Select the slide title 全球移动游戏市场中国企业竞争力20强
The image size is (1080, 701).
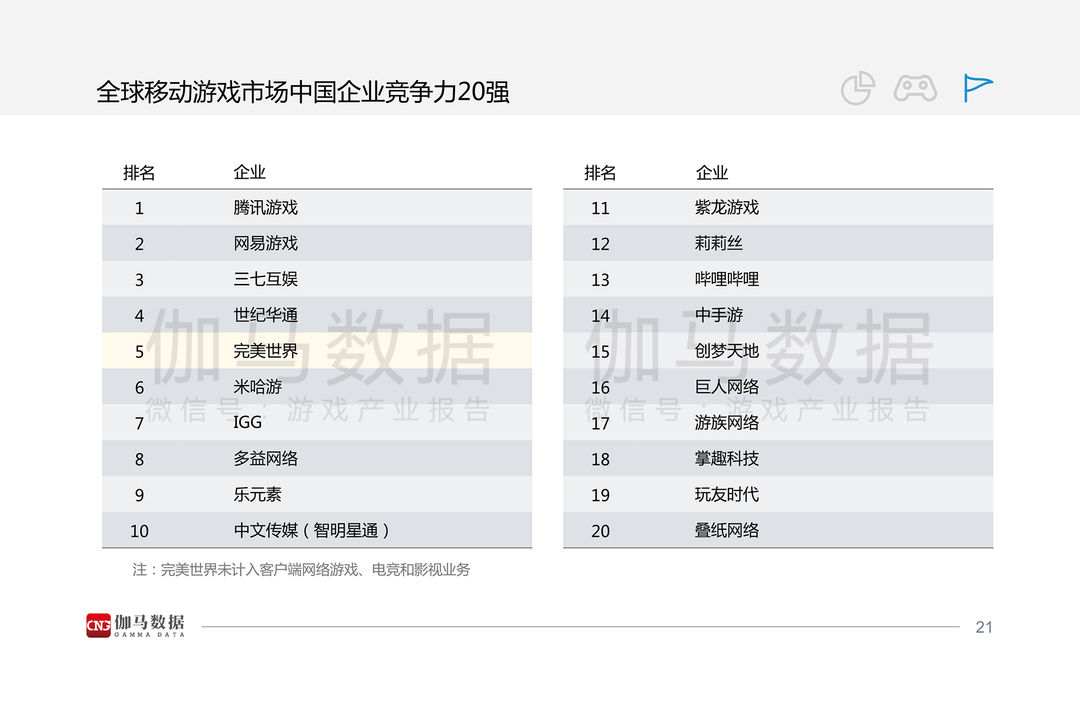tap(303, 92)
